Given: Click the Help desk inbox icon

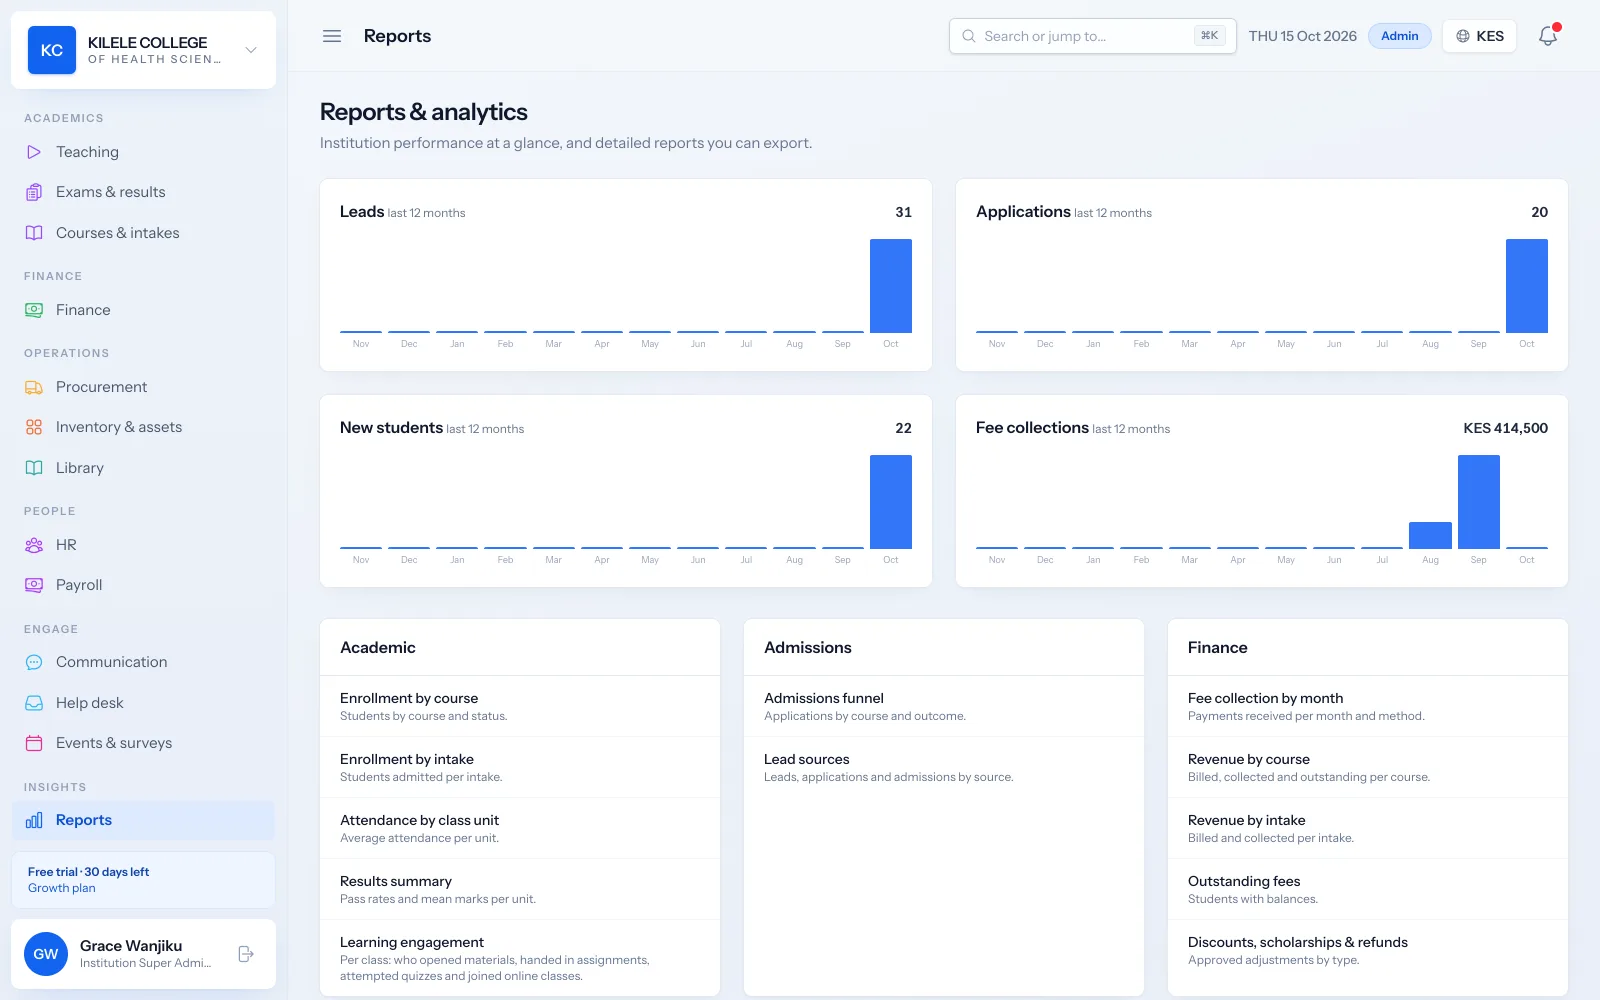Looking at the screenshot, I should tap(34, 703).
